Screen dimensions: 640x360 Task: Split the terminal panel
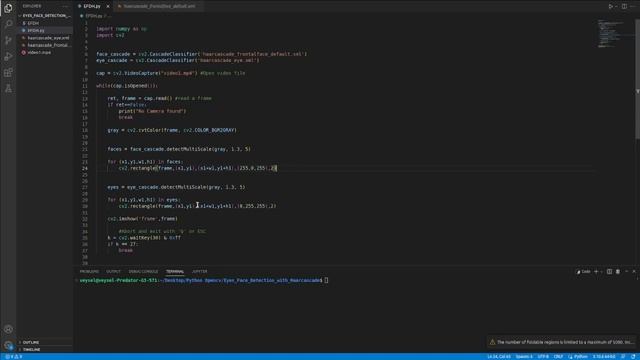609,271
